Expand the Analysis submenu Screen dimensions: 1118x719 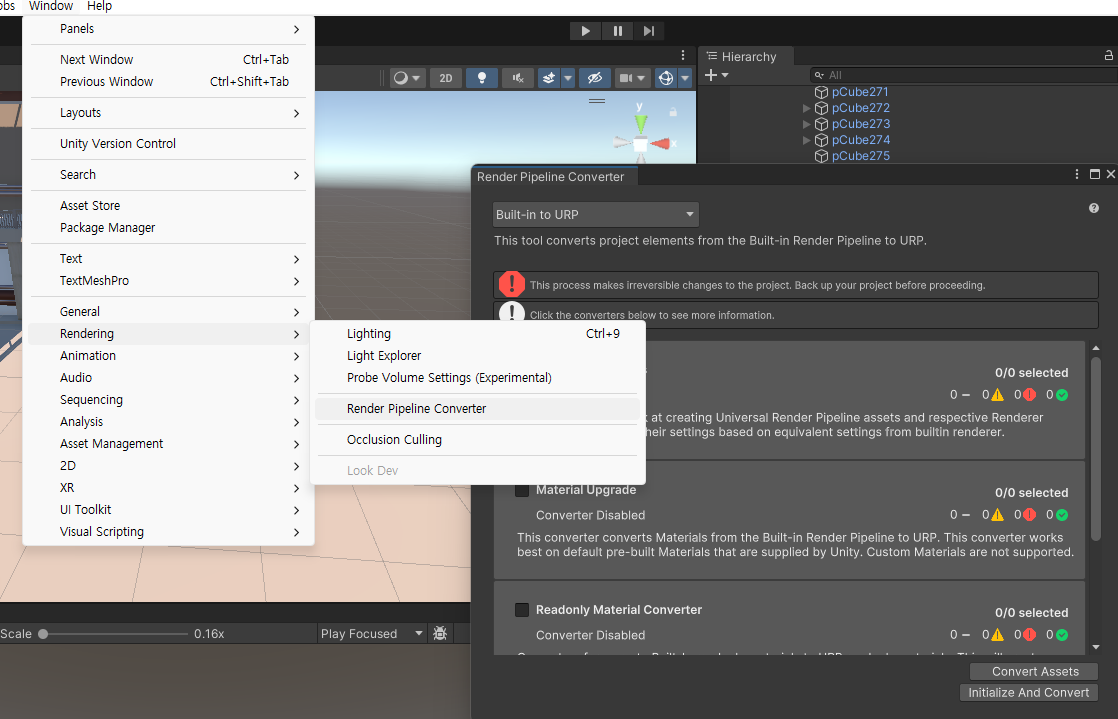tap(168, 422)
